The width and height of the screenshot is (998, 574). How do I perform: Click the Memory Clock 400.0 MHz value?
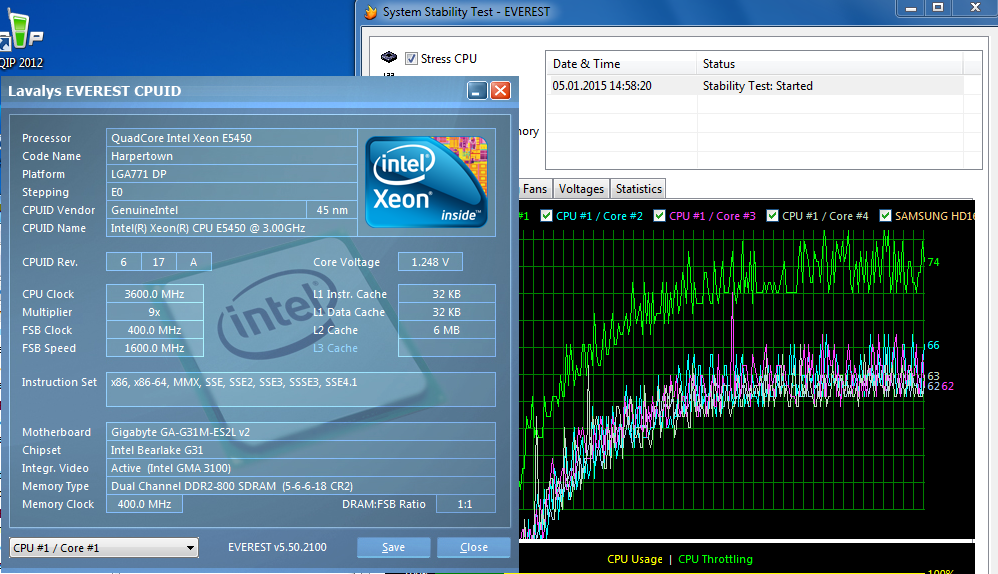[x=144, y=504]
